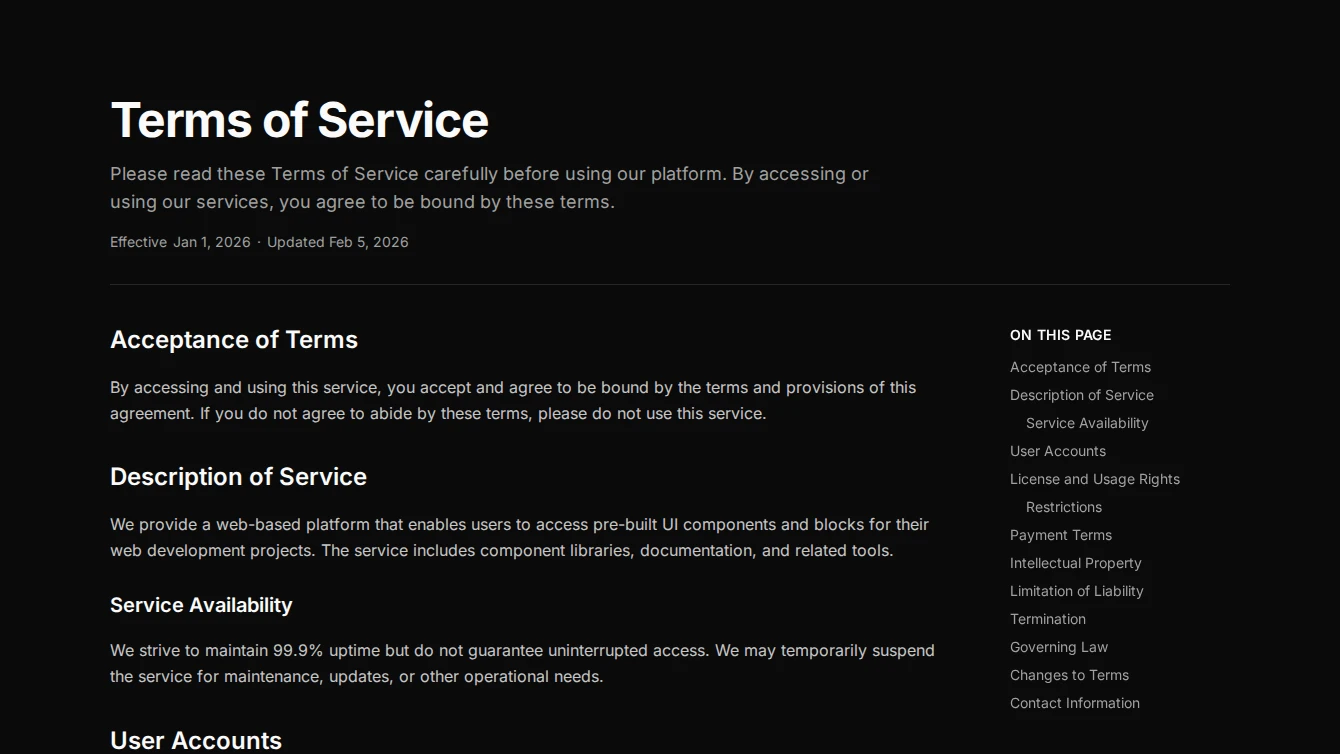Open Governing Law from On This Page
1340x754 pixels.
pyautogui.click(x=1058, y=647)
